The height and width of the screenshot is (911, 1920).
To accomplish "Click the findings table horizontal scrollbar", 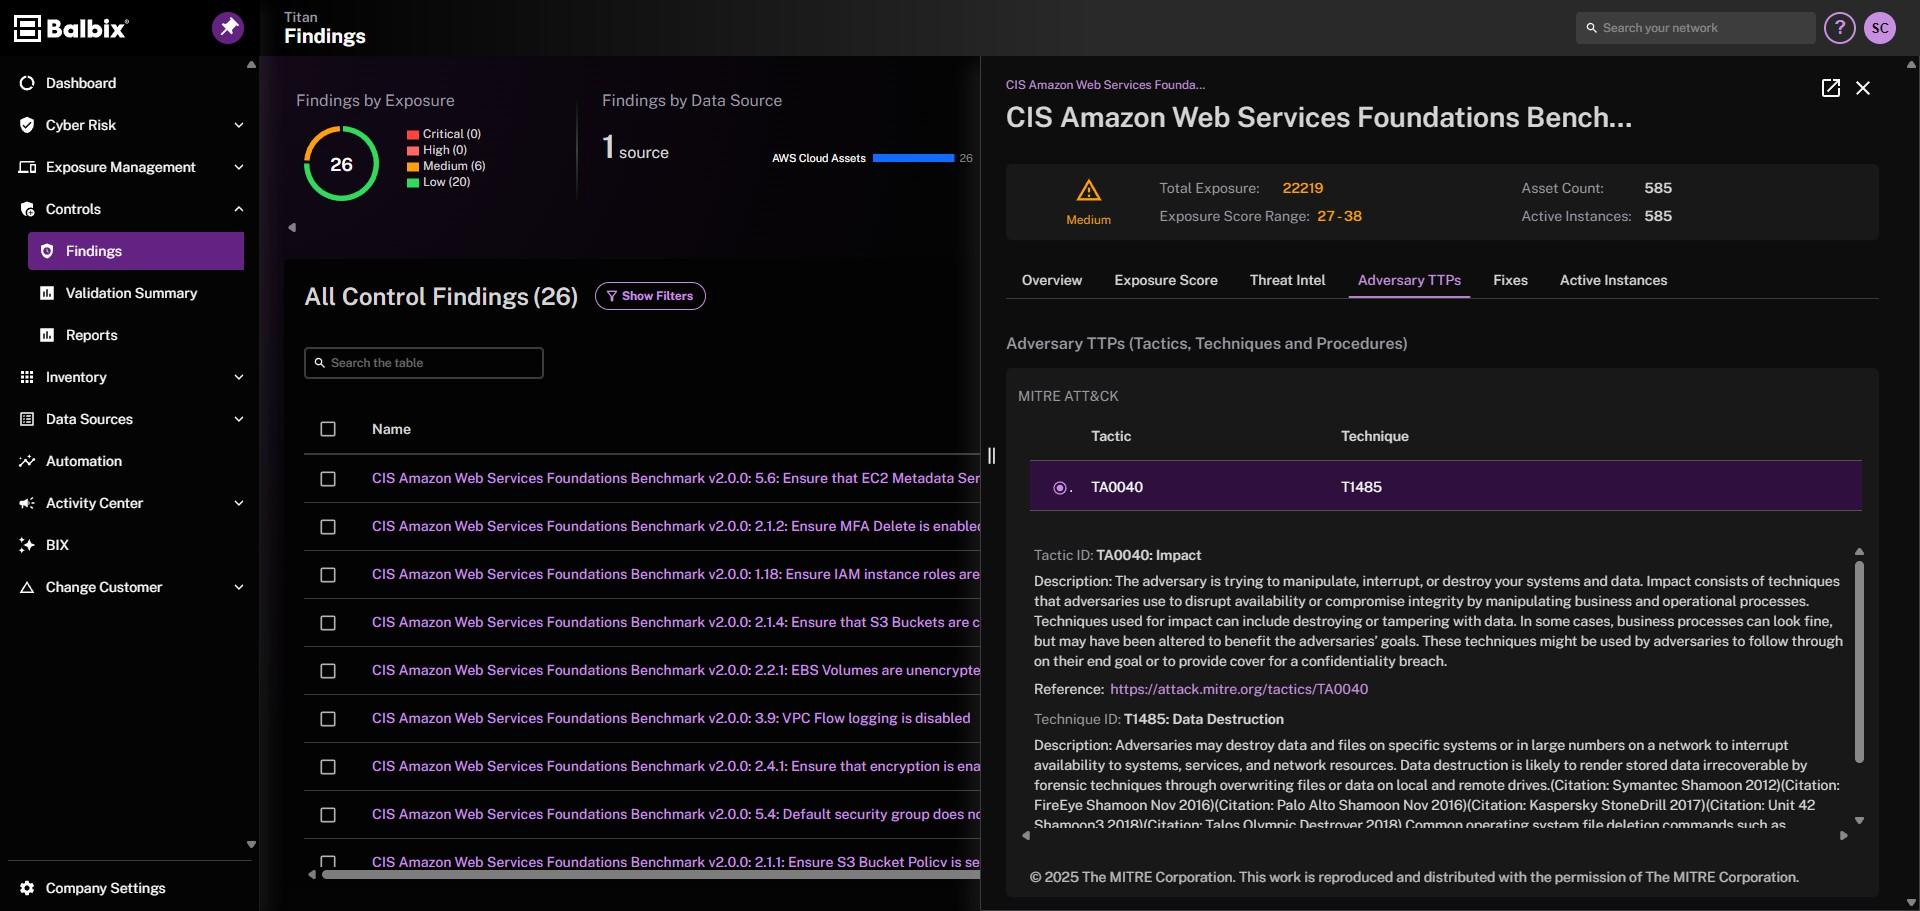I will [650, 875].
